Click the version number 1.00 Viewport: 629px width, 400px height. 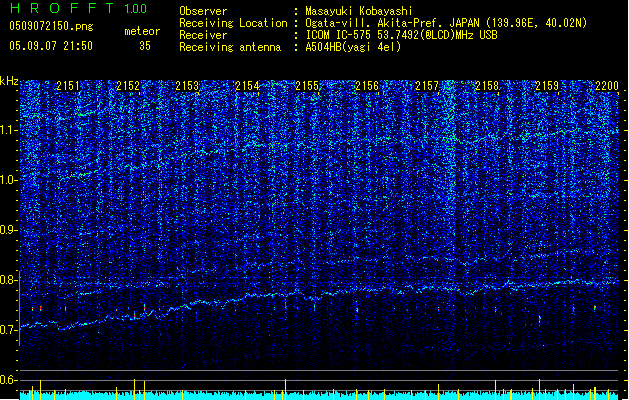click(x=134, y=9)
